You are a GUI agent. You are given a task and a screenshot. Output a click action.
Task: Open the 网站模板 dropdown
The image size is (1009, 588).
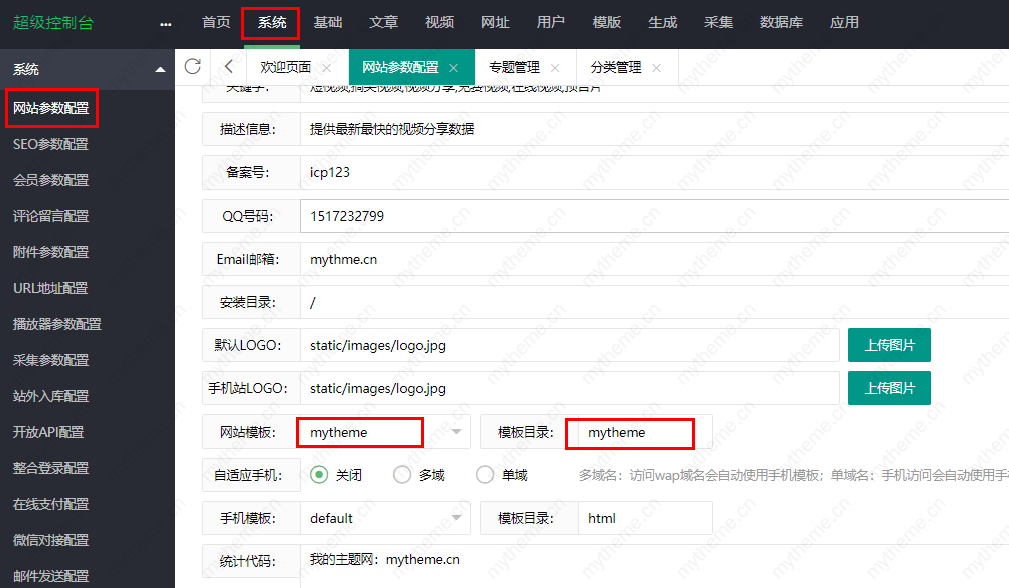(457, 432)
